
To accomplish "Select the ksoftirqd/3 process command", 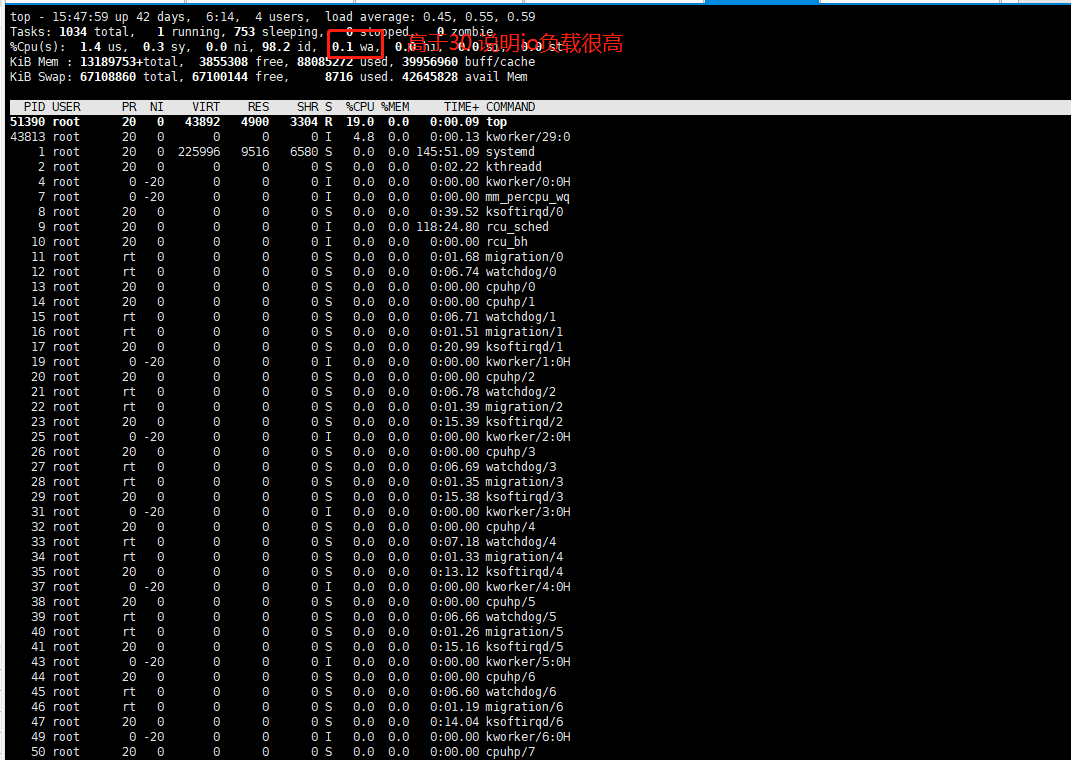I will [x=525, y=498].
